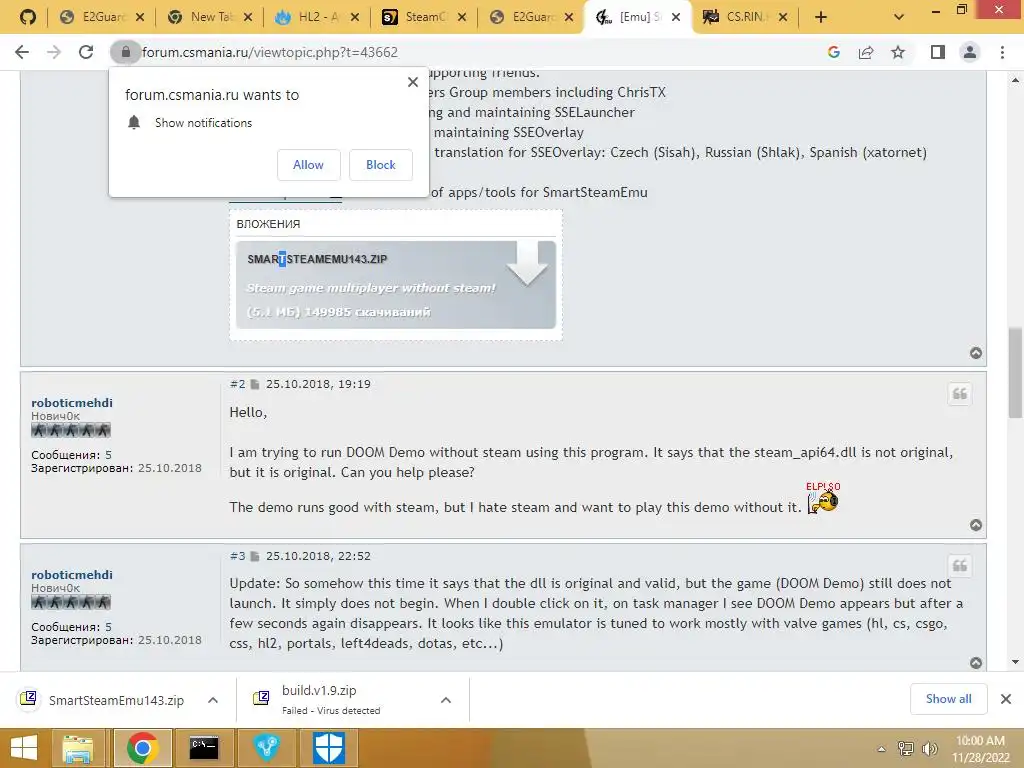Reload the current page
The height and width of the screenshot is (768, 1024).
click(x=86, y=52)
